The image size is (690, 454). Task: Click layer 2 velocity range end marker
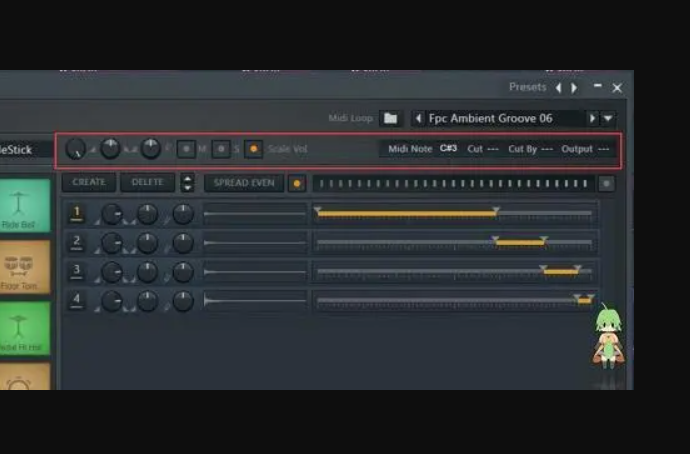tap(544, 239)
